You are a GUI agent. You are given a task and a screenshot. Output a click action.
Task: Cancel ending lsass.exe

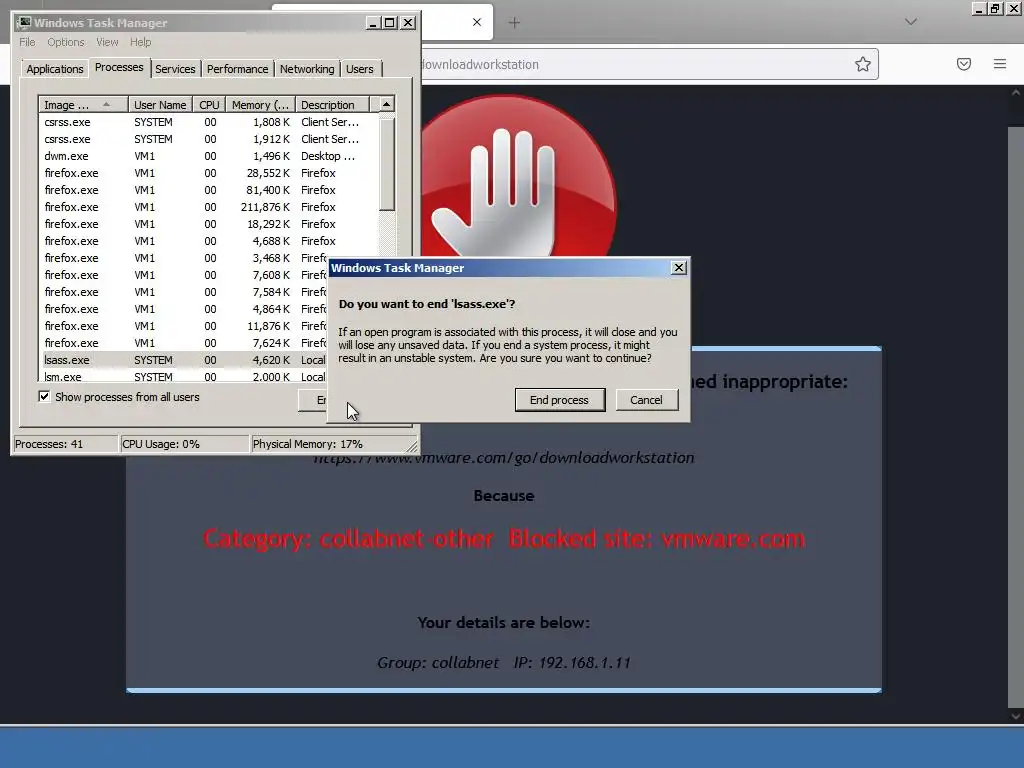coord(646,400)
